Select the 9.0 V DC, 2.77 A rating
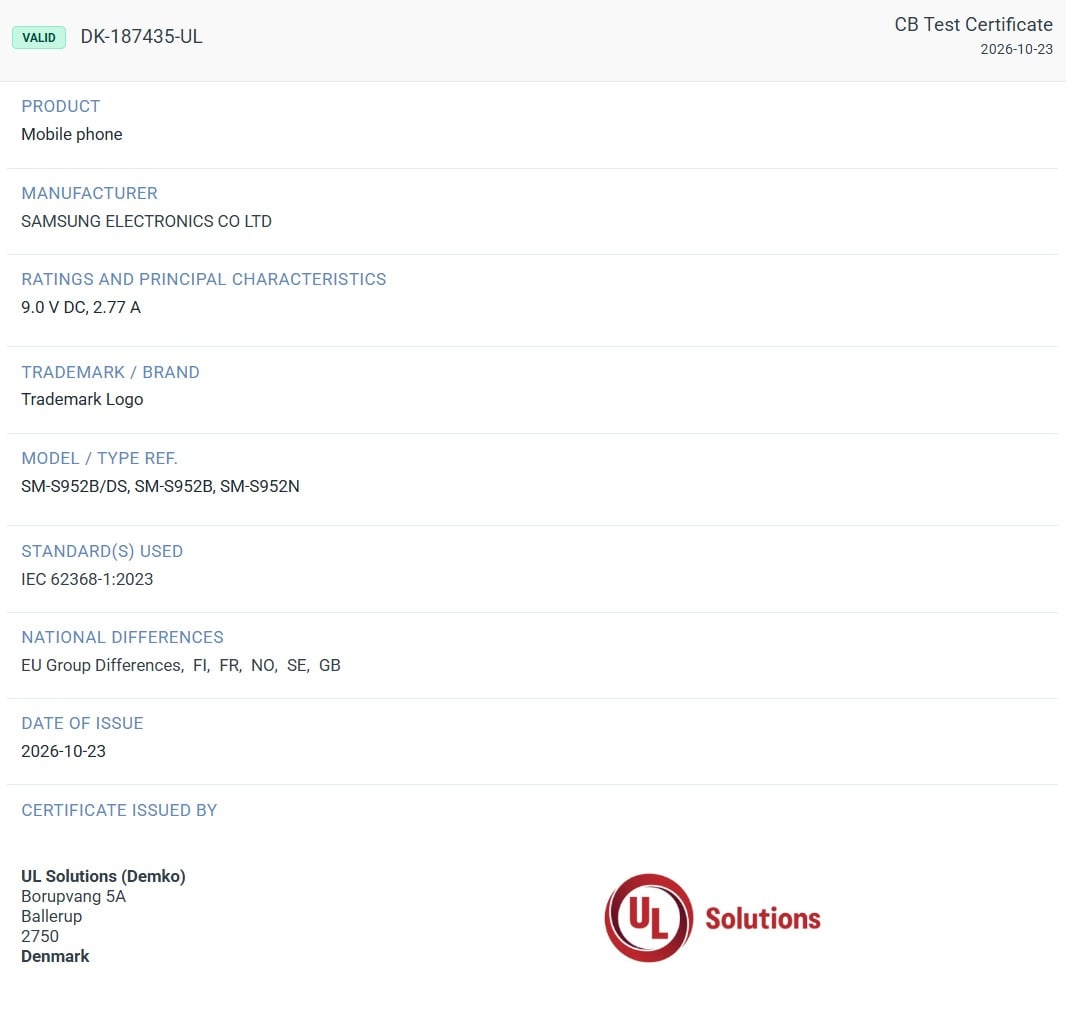 click(x=81, y=307)
